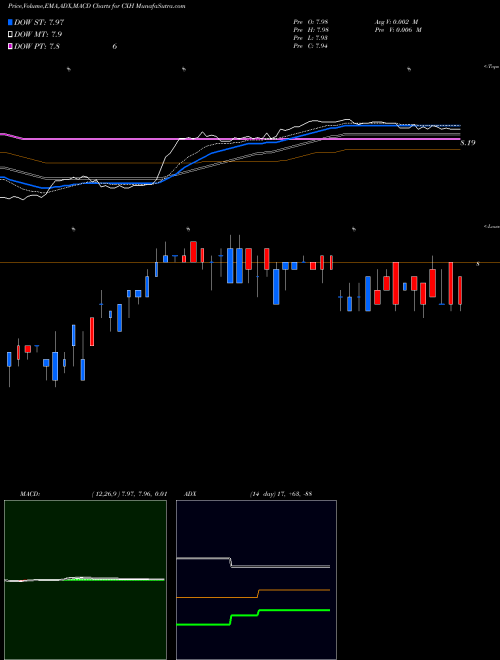500x660 pixels.
Task: Click the green line in the ADX chart
Action: click(294, 610)
